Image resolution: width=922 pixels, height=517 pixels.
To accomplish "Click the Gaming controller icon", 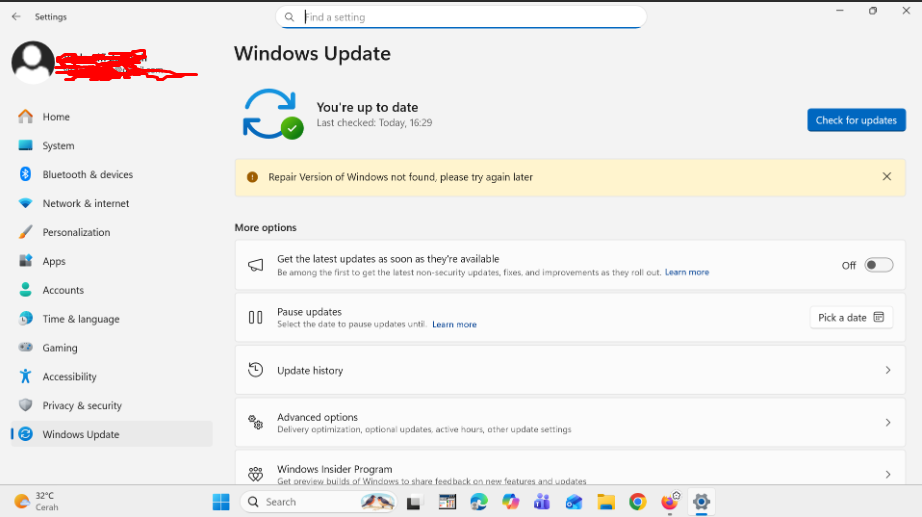I will point(25,347).
